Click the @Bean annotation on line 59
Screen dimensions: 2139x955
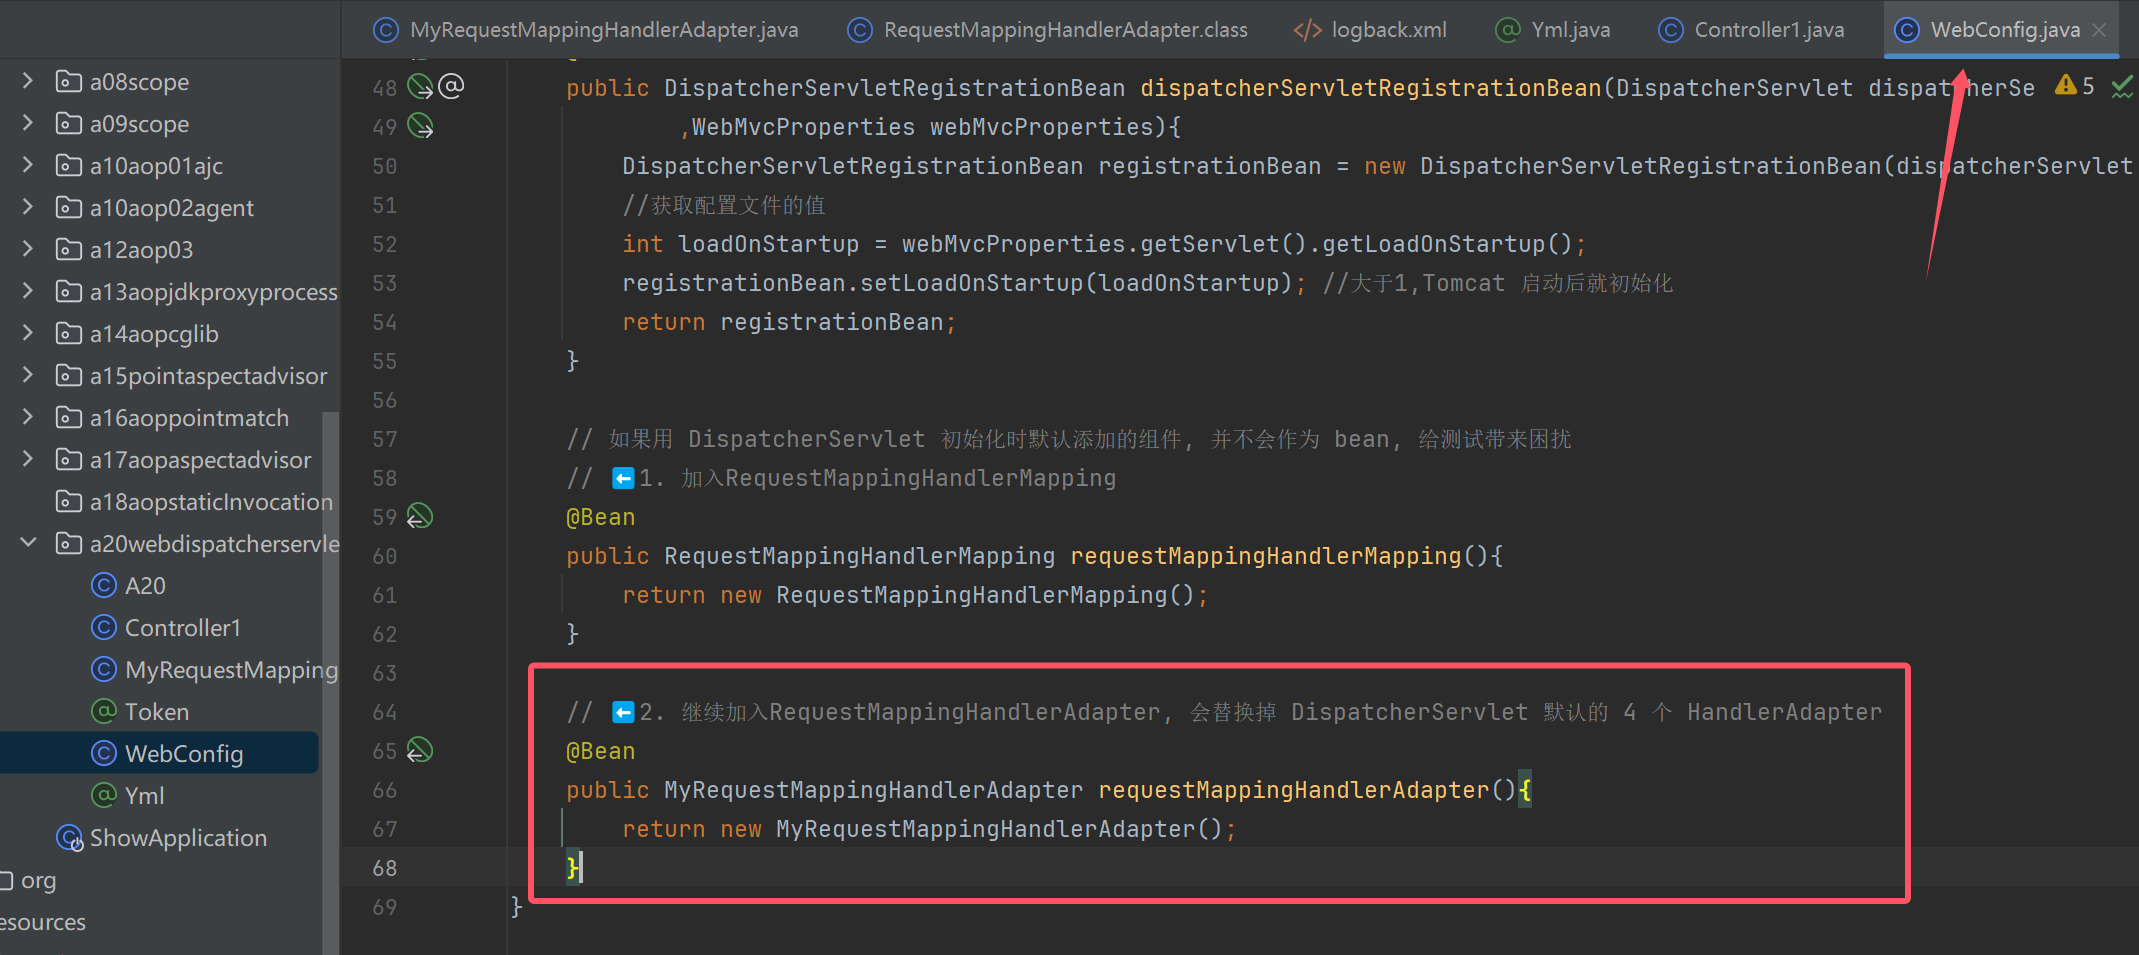(601, 517)
